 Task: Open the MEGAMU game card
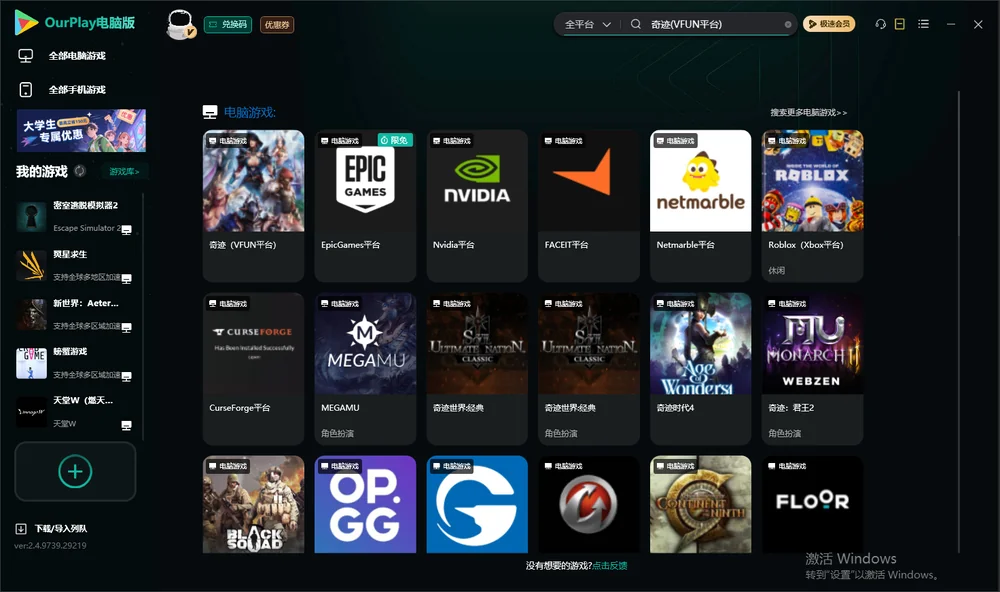[x=365, y=368]
